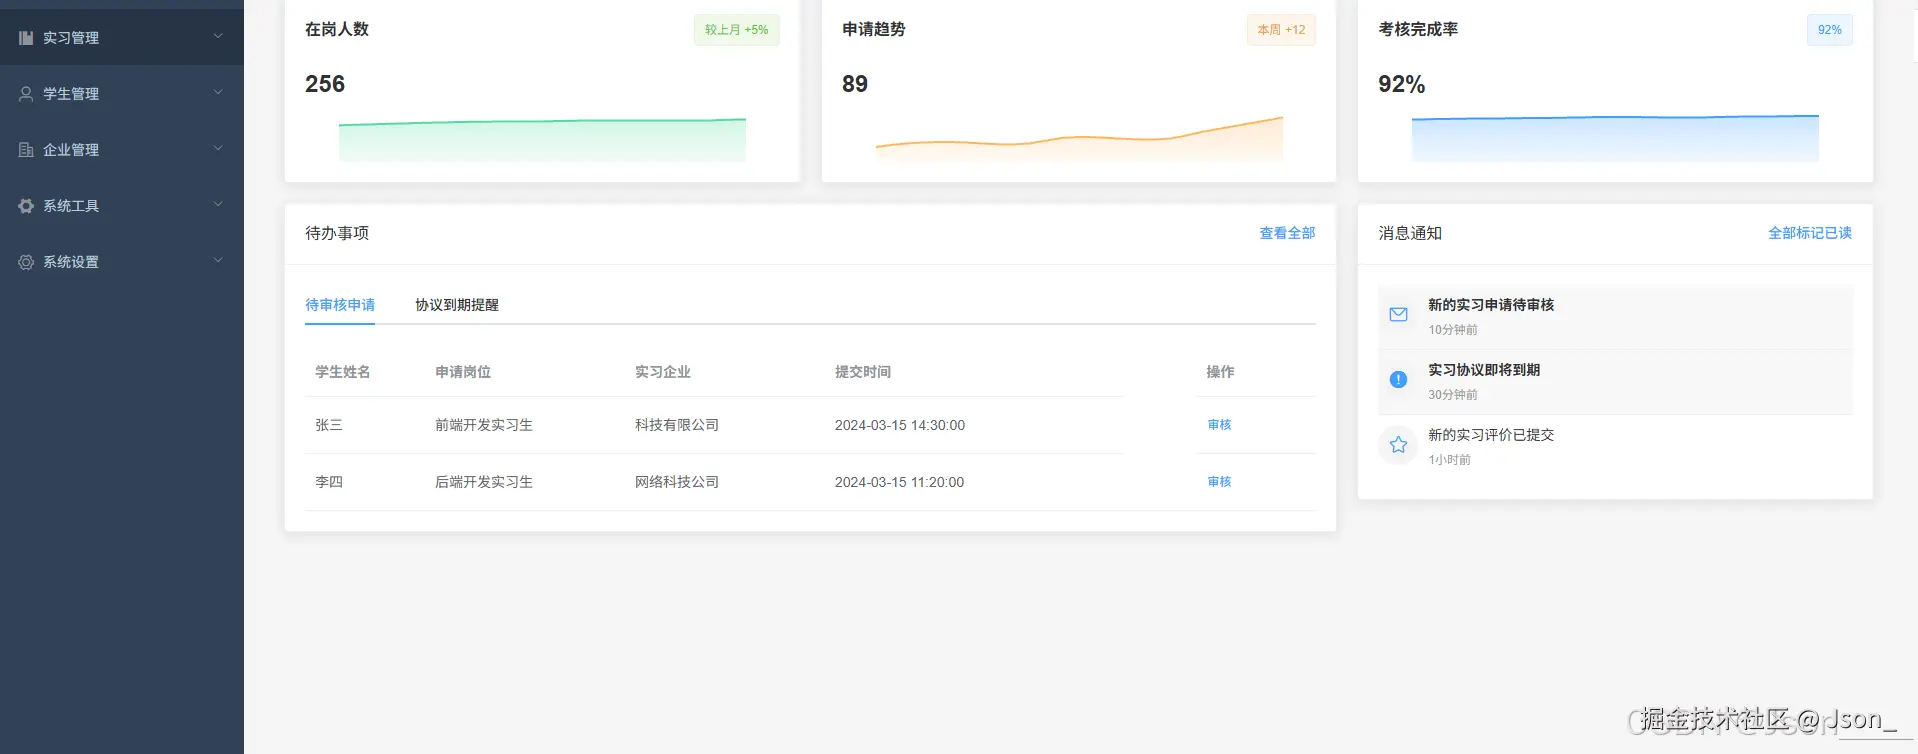Image resolution: width=1918 pixels, height=754 pixels.
Task: Open the 新的实习评价已提交 notification
Action: tap(1615, 447)
